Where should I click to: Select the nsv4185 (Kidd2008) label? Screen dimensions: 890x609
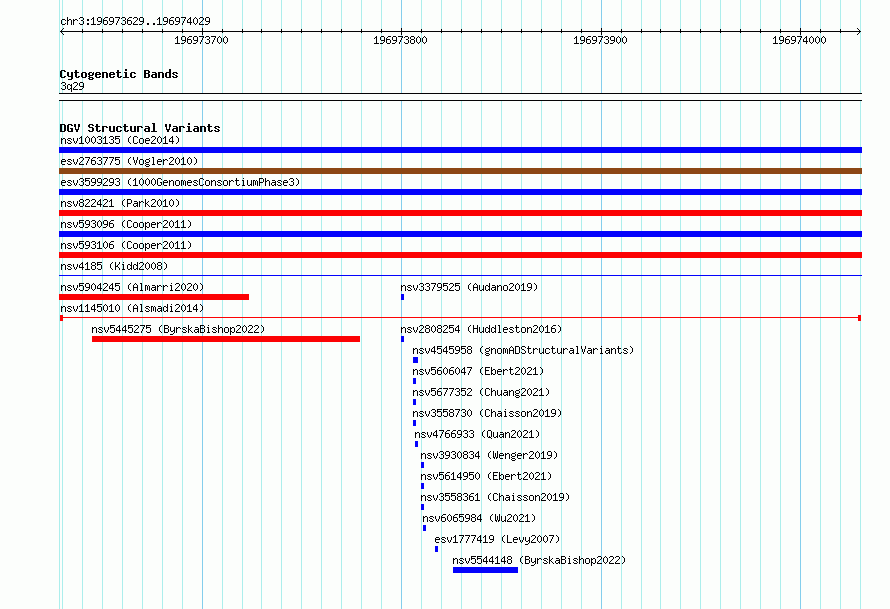[x=114, y=266]
